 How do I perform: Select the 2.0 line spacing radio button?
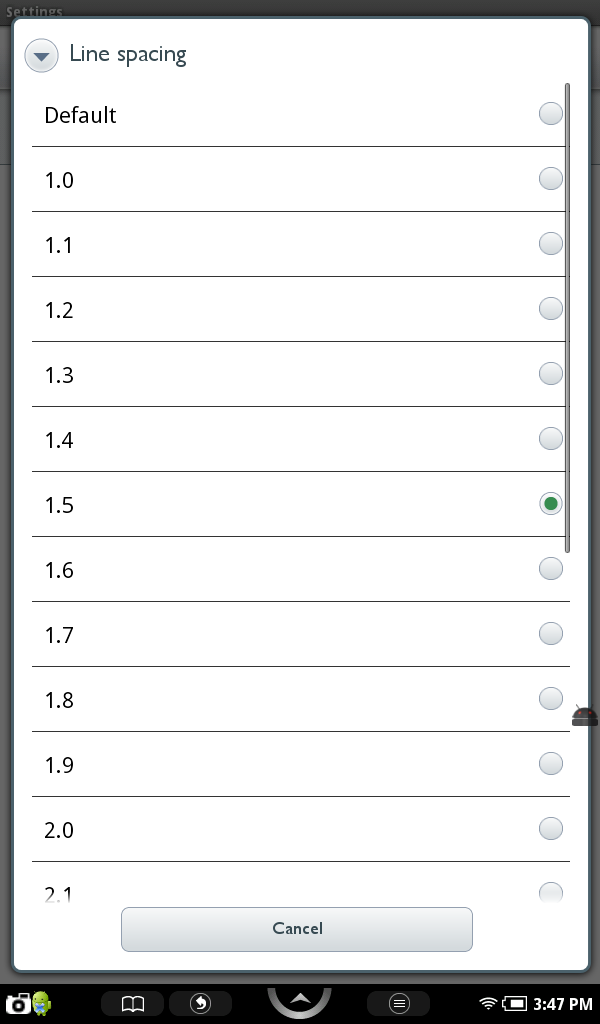pos(550,829)
